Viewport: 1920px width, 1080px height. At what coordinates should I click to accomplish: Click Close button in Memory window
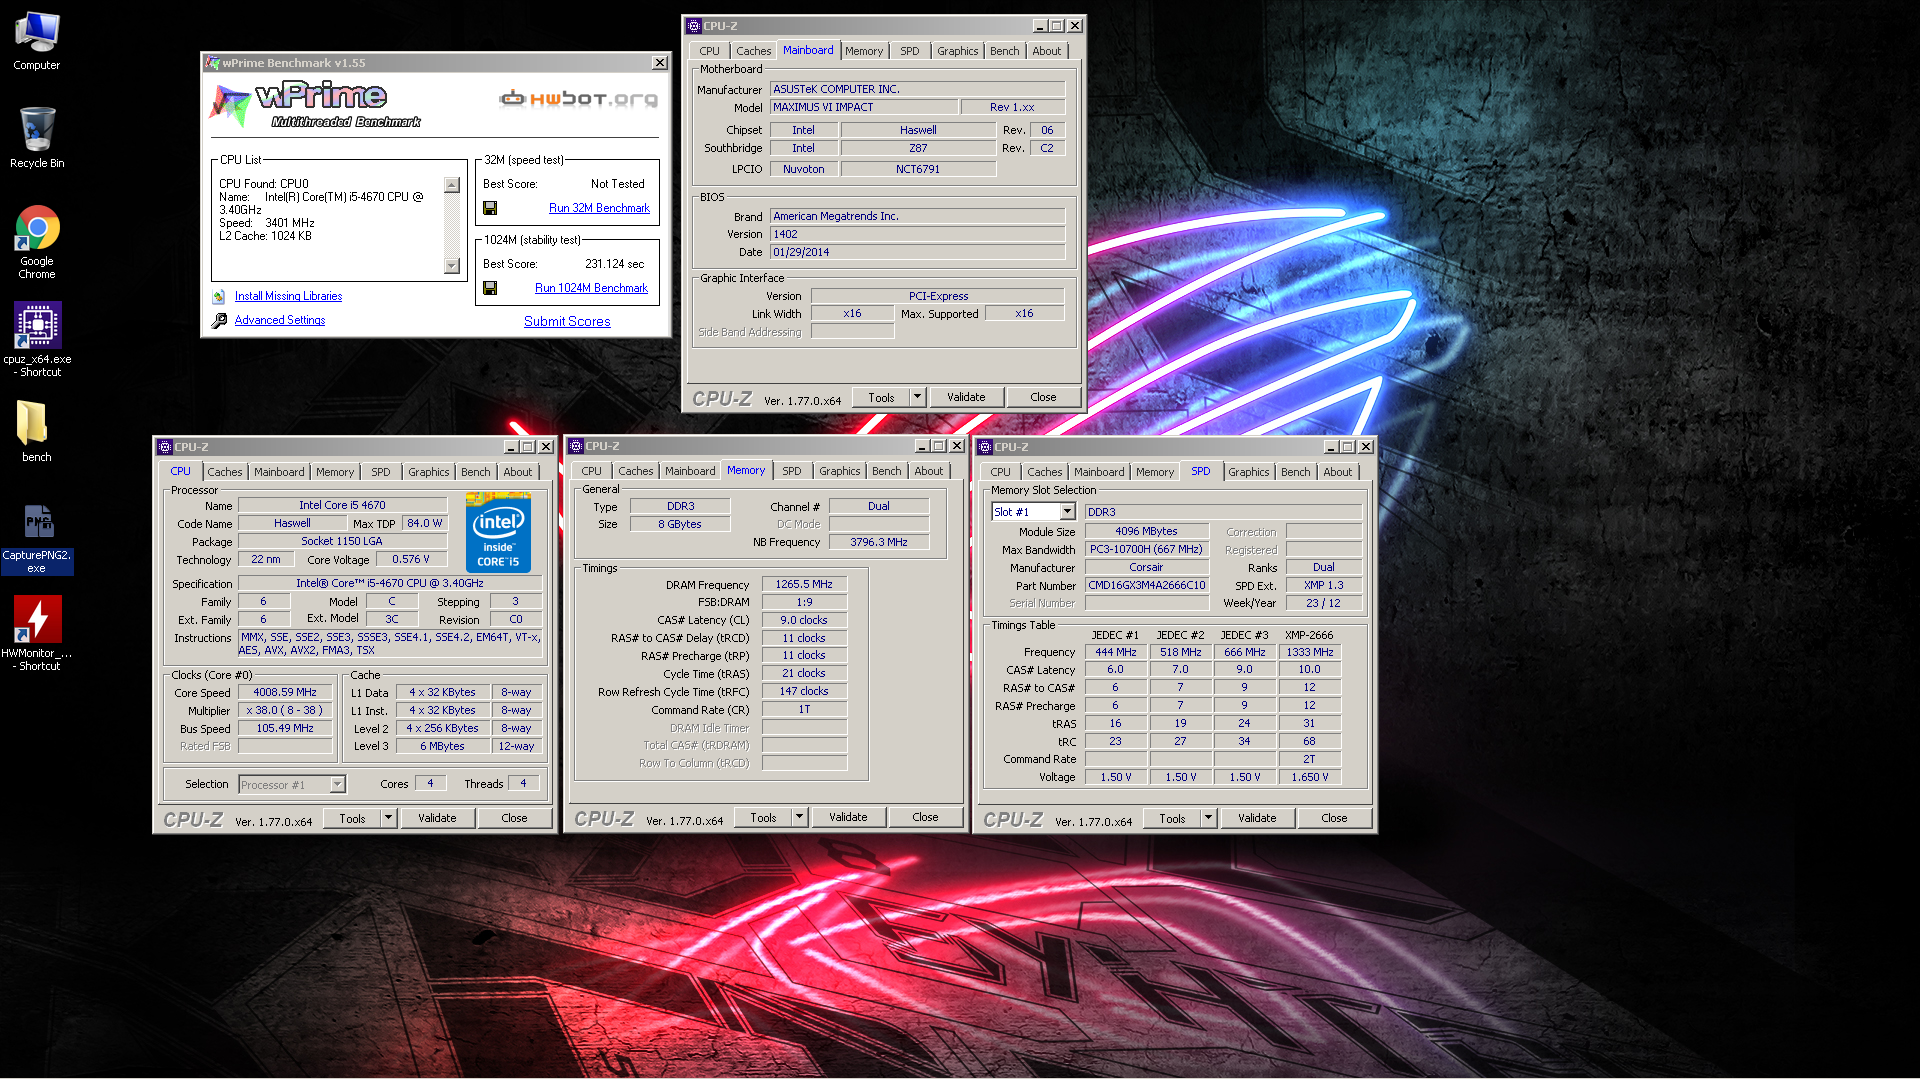[x=925, y=817]
